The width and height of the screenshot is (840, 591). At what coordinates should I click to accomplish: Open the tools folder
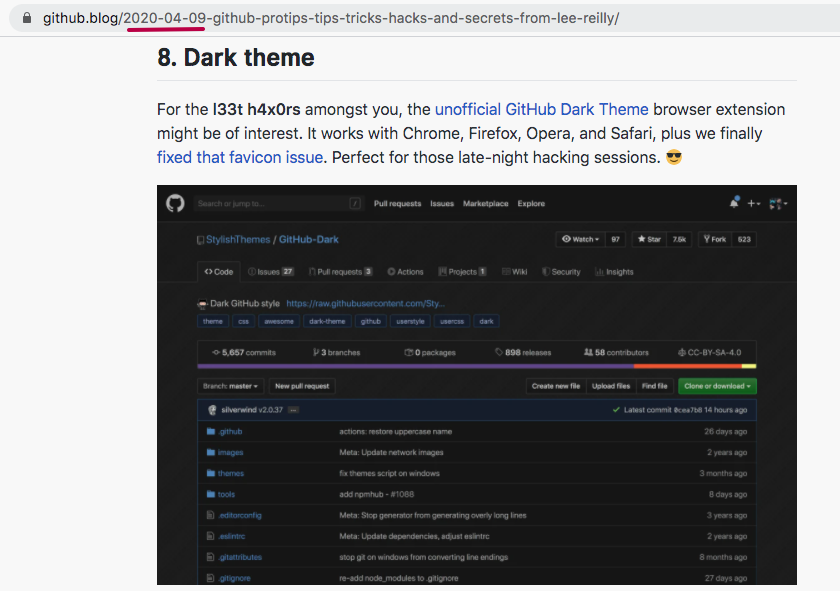pos(226,494)
